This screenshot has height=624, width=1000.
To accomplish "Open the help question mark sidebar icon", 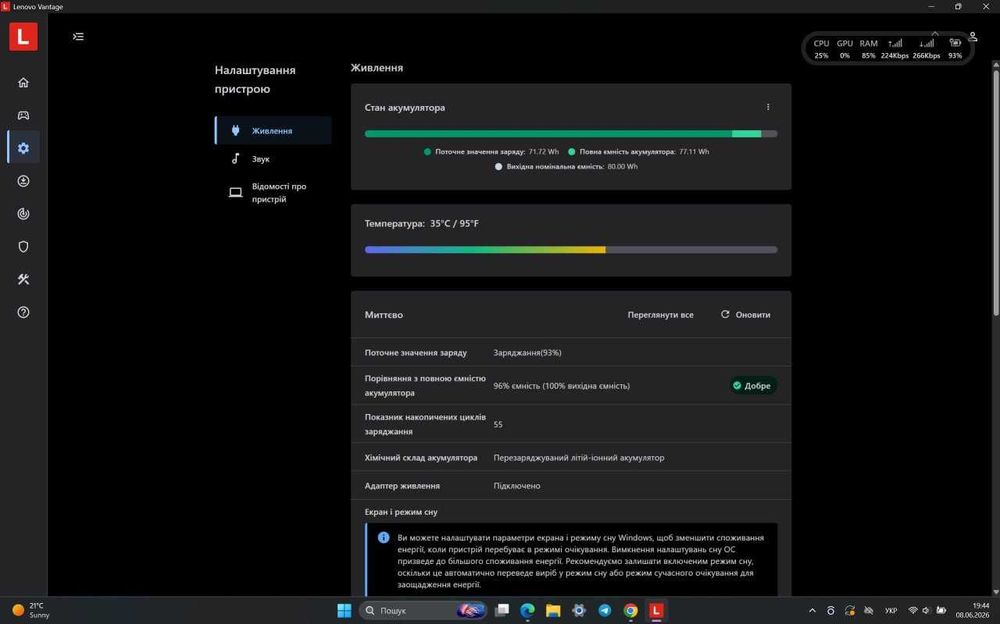I will pos(24,313).
